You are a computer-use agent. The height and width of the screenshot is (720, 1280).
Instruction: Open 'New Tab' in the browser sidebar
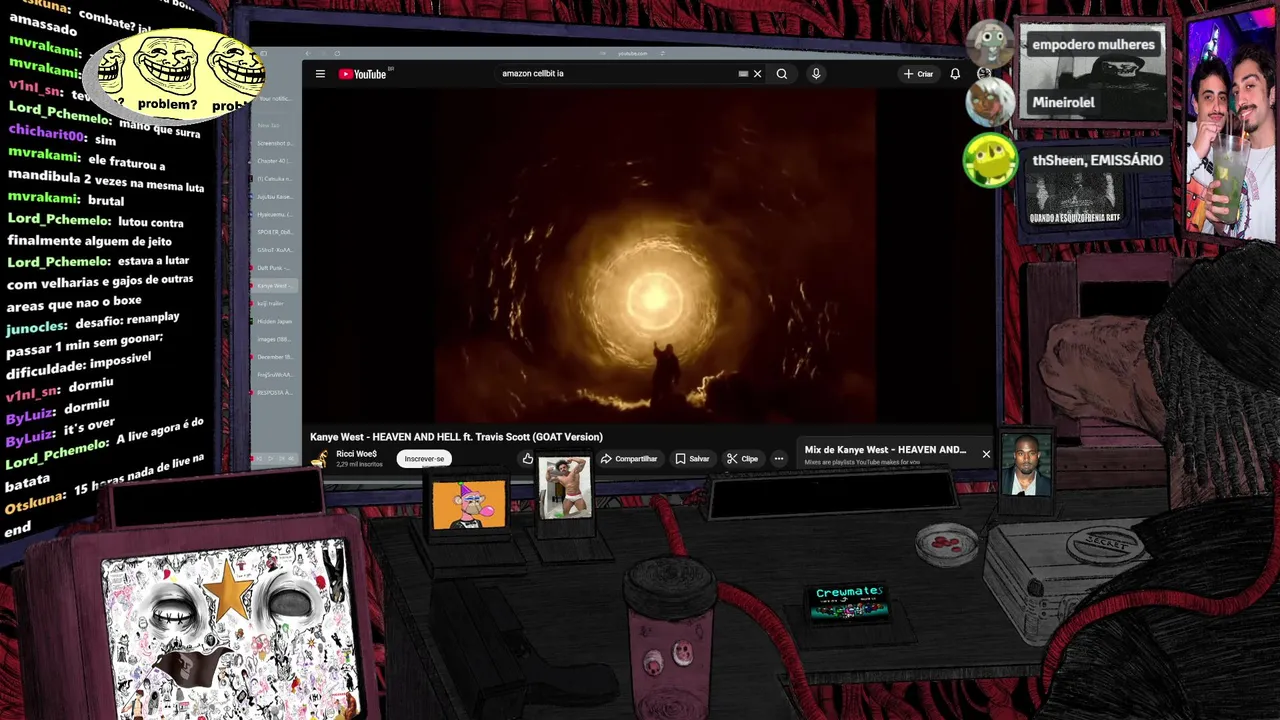tap(270, 125)
